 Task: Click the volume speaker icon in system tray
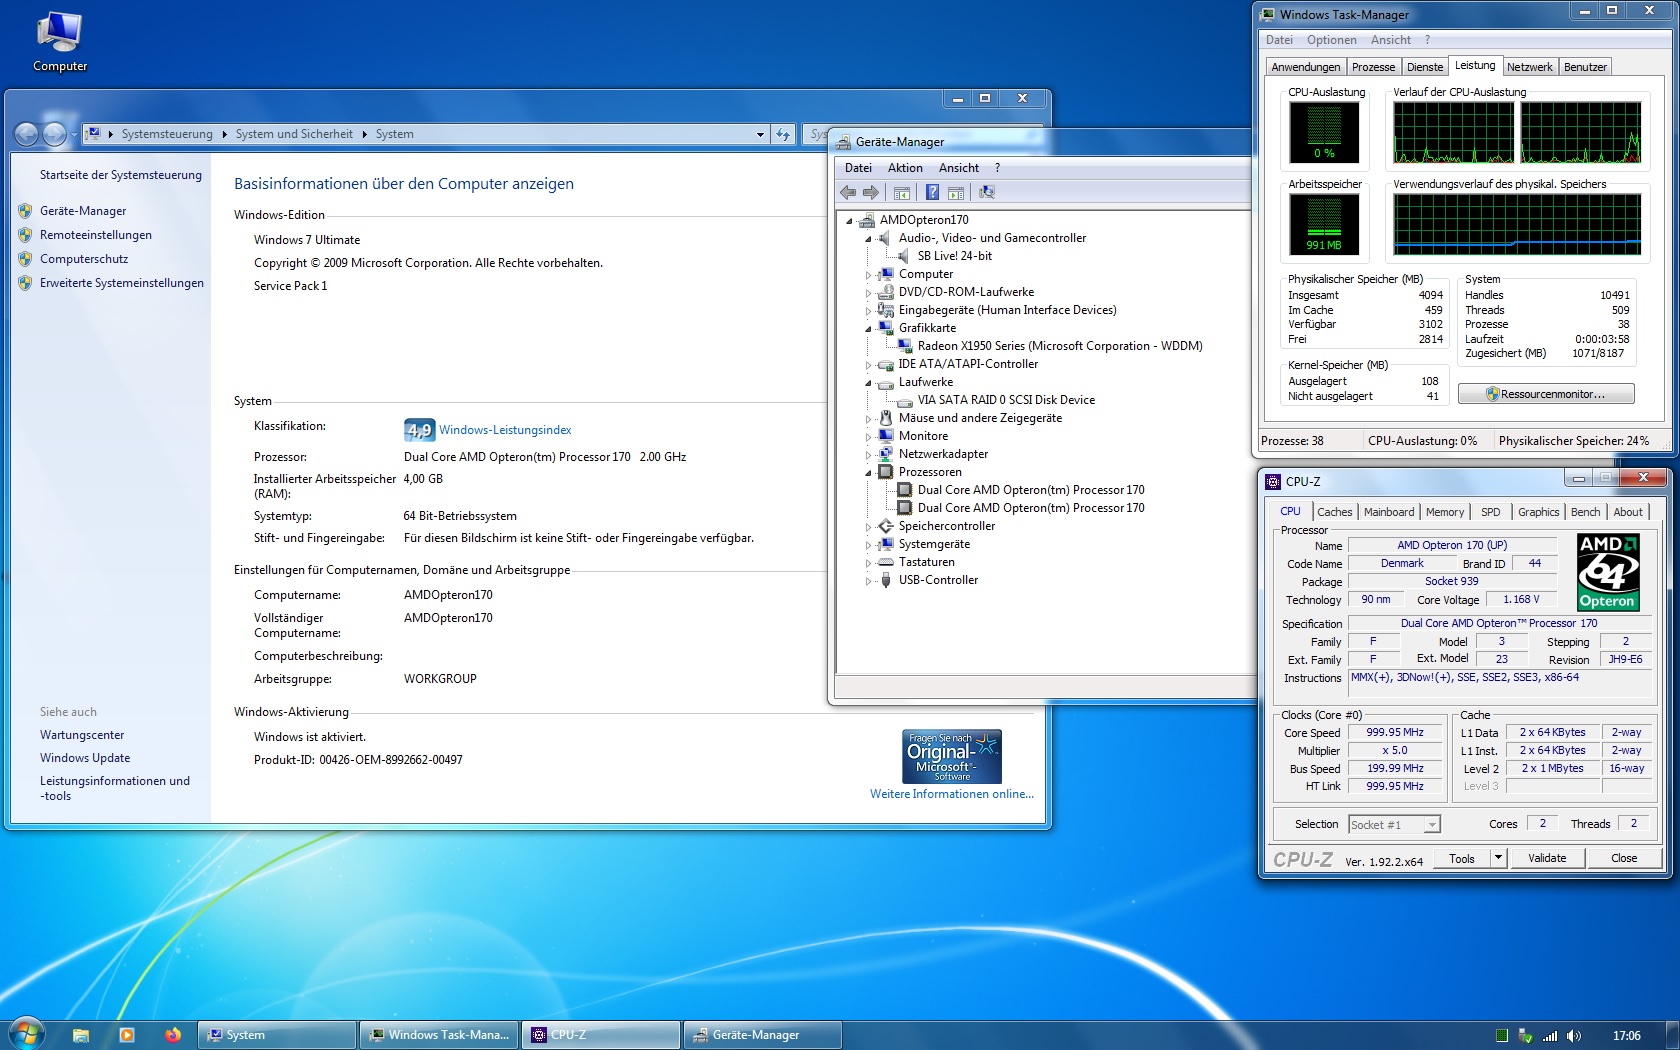pos(1573,1036)
